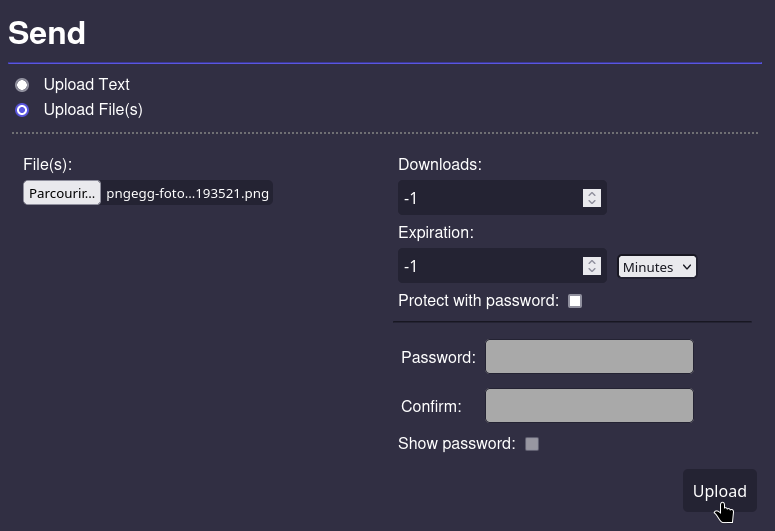Increase Expiration value with up arrow

click(592, 262)
